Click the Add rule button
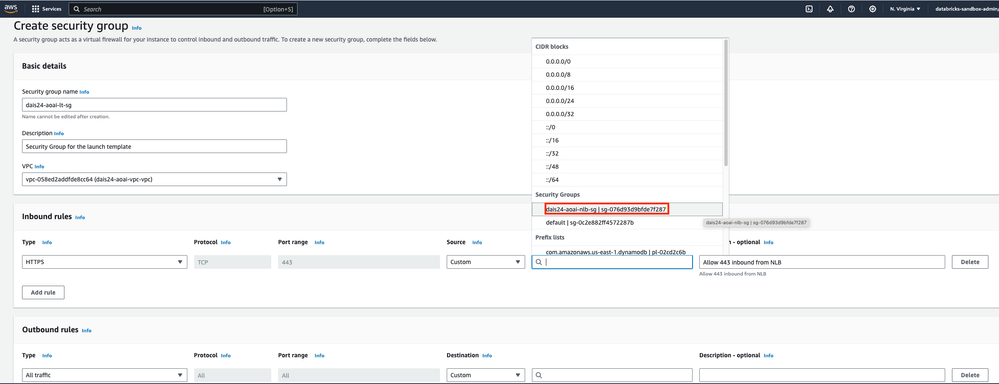Image resolution: width=999 pixels, height=384 pixels. (x=43, y=292)
